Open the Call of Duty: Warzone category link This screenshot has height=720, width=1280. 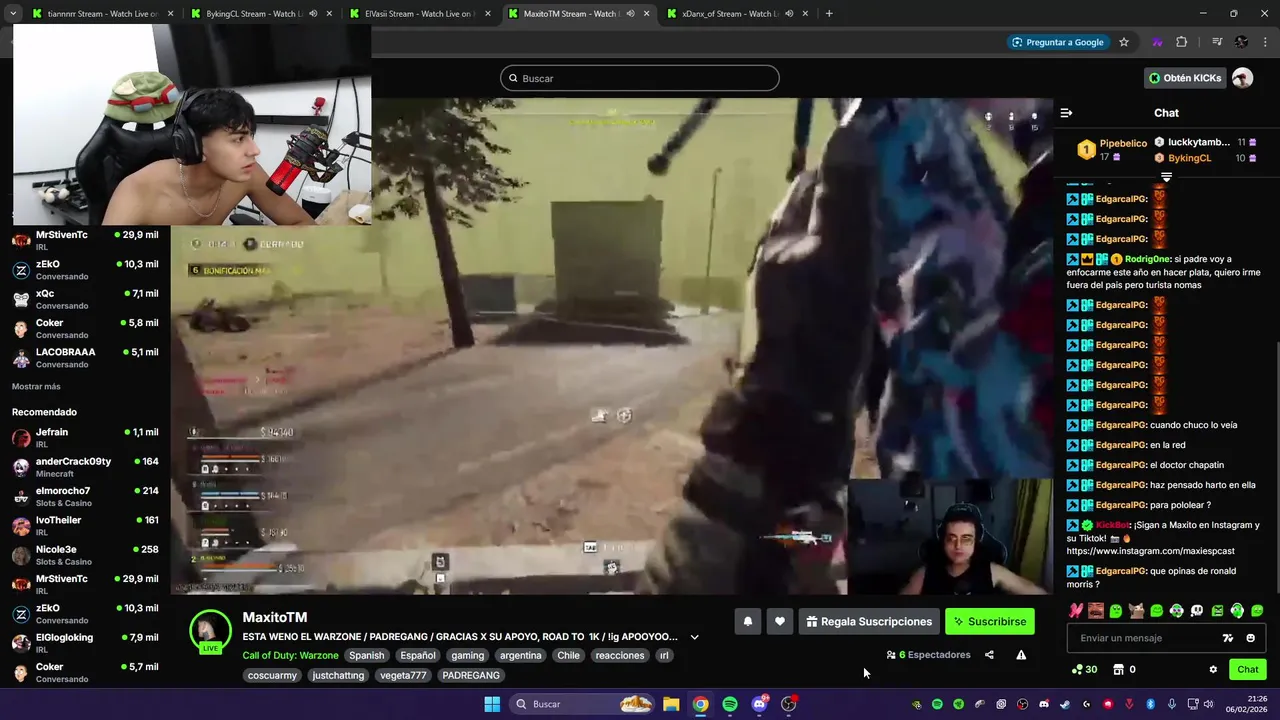290,655
